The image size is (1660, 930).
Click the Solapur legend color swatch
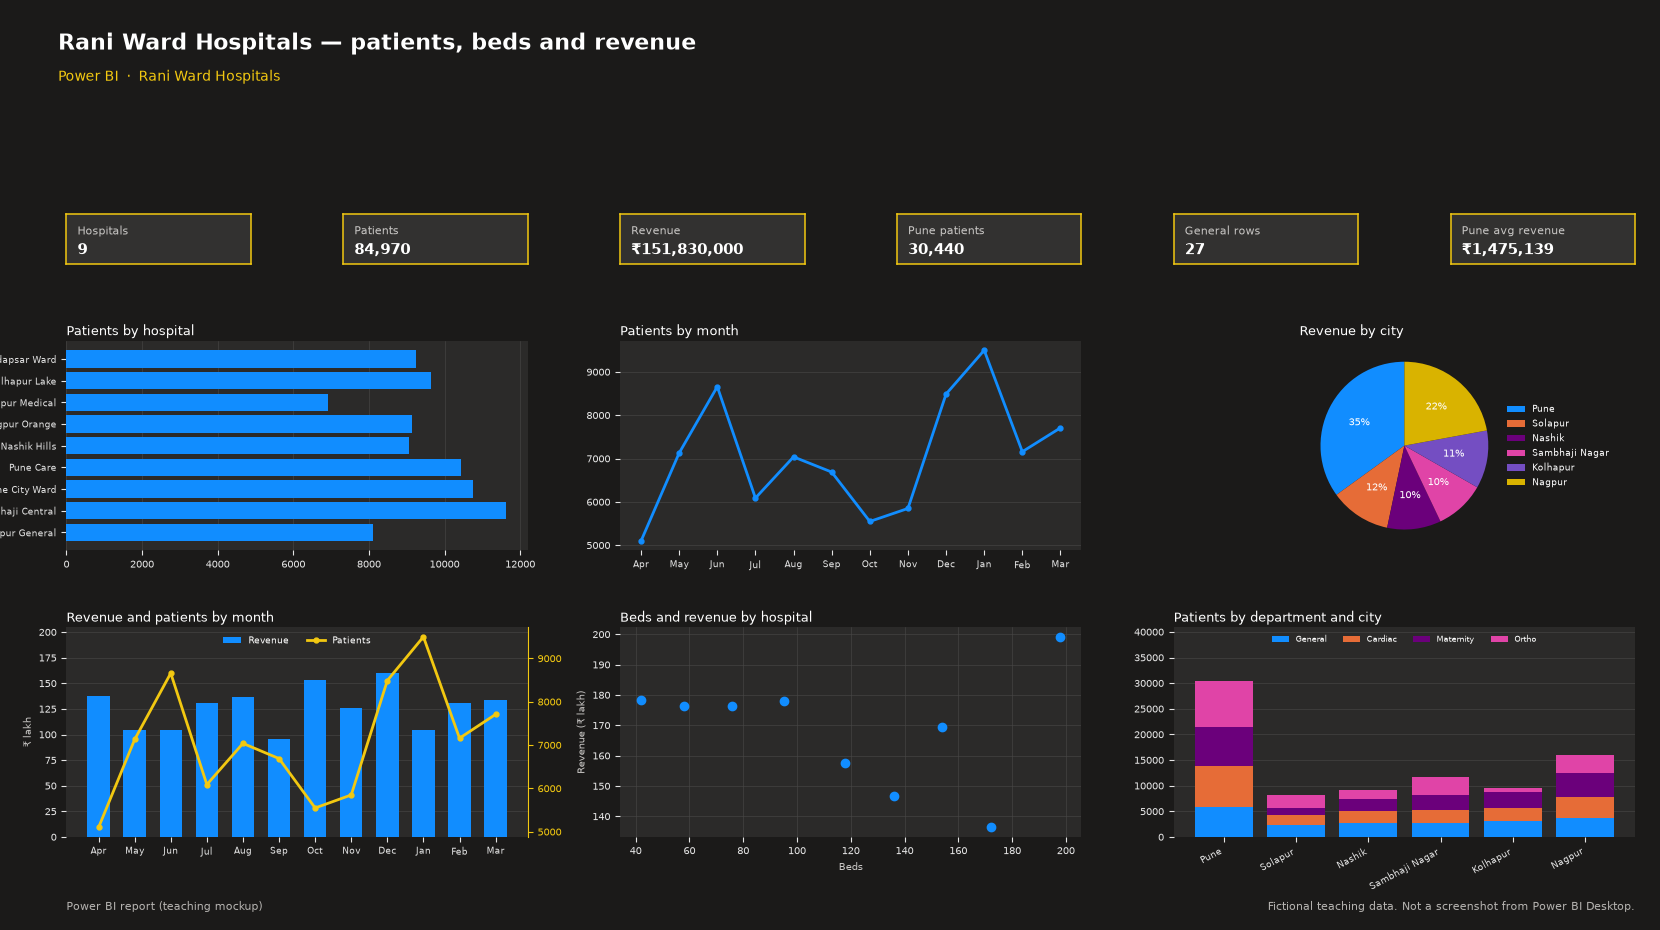[x=1516, y=424]
